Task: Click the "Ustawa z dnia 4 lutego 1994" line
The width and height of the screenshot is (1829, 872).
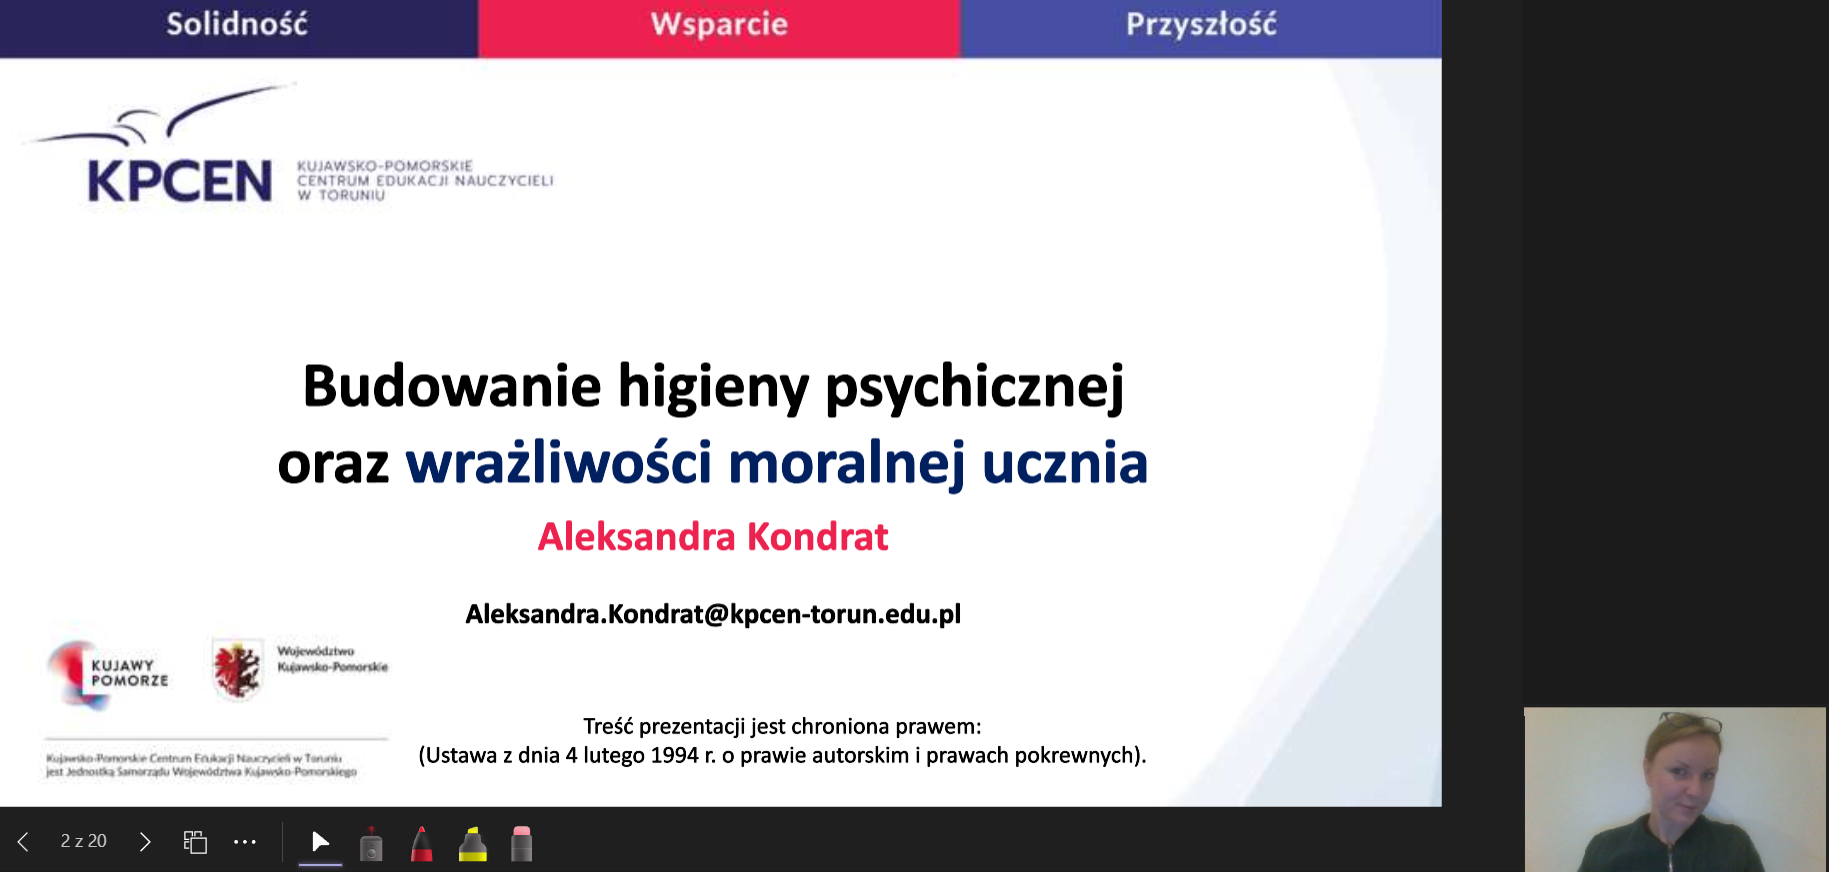Action: tap(782, 755)
